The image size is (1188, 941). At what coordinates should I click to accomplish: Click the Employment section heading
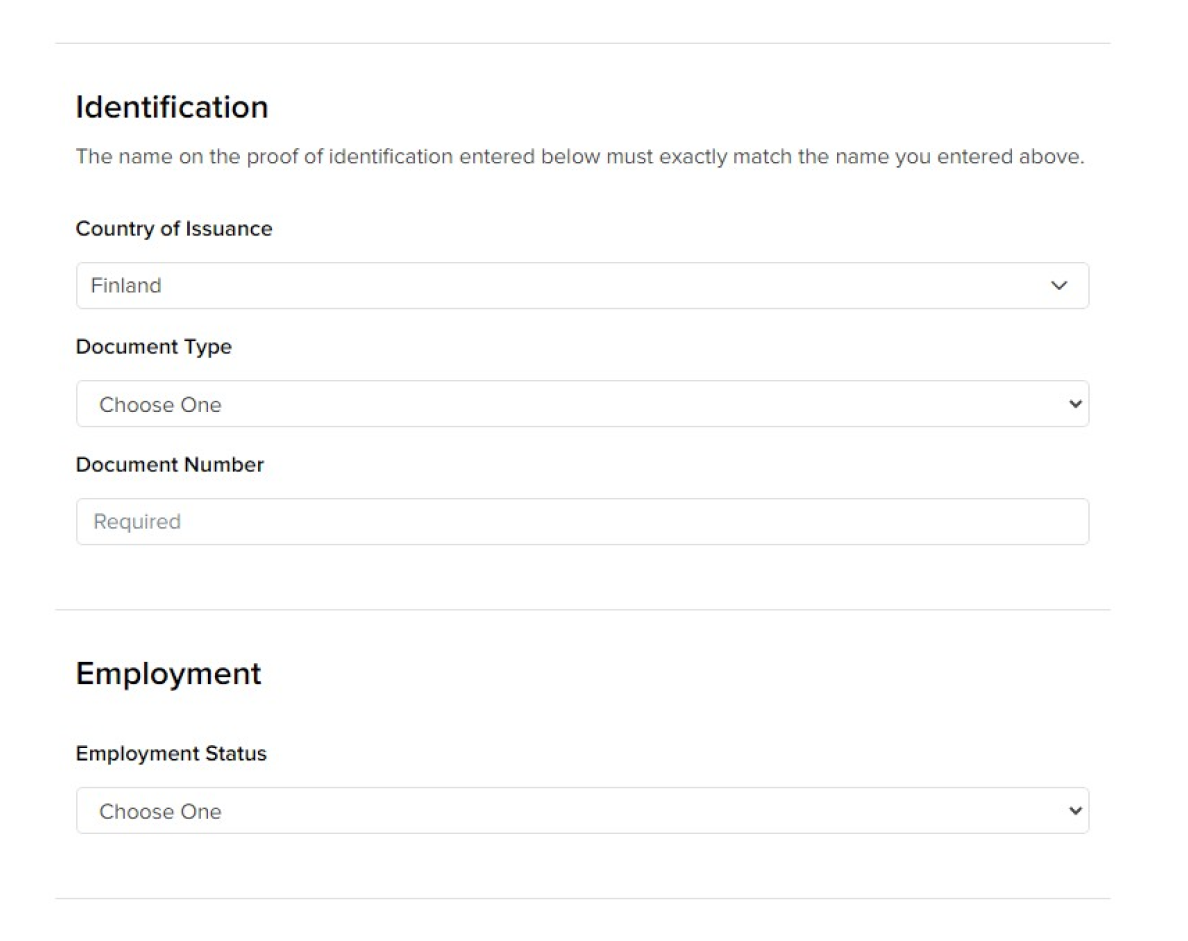coord(168,673)
